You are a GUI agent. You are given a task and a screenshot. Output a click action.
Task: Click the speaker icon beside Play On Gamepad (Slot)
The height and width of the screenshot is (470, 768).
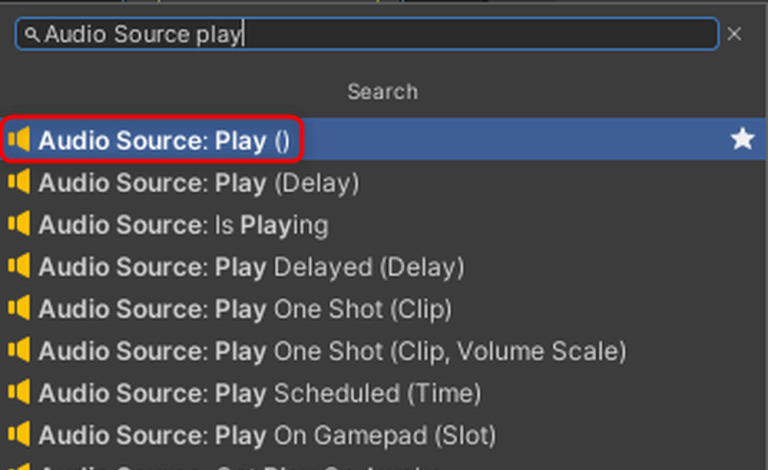(x=19, y=434)
